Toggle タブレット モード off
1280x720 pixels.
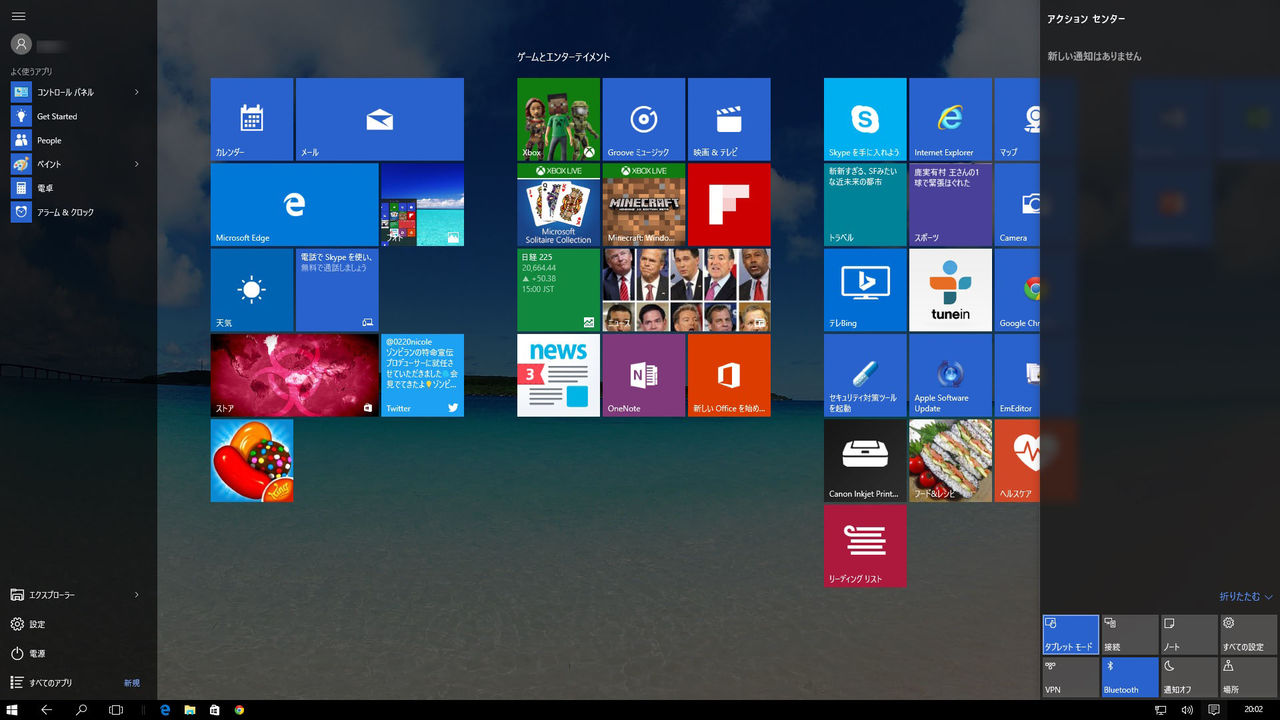1069,633
